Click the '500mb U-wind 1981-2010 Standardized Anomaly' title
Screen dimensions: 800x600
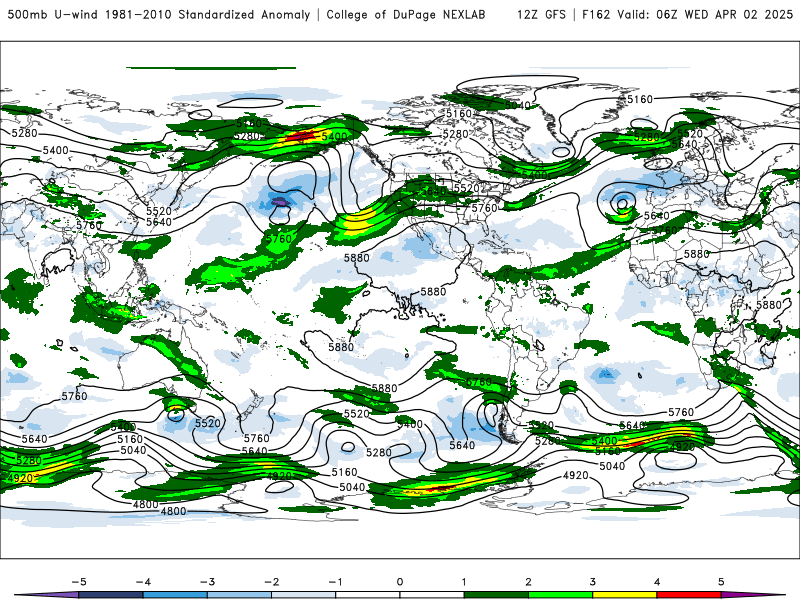[159, 14]
